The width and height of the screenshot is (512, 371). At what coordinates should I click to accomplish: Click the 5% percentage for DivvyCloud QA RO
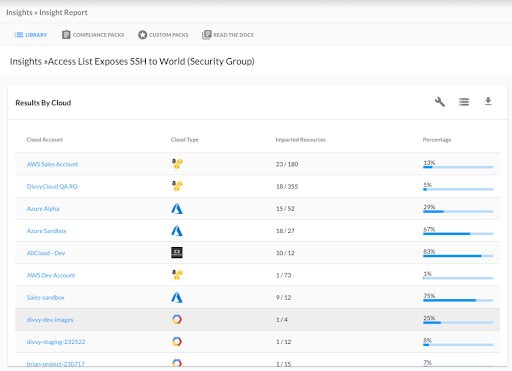click(427, 185)
